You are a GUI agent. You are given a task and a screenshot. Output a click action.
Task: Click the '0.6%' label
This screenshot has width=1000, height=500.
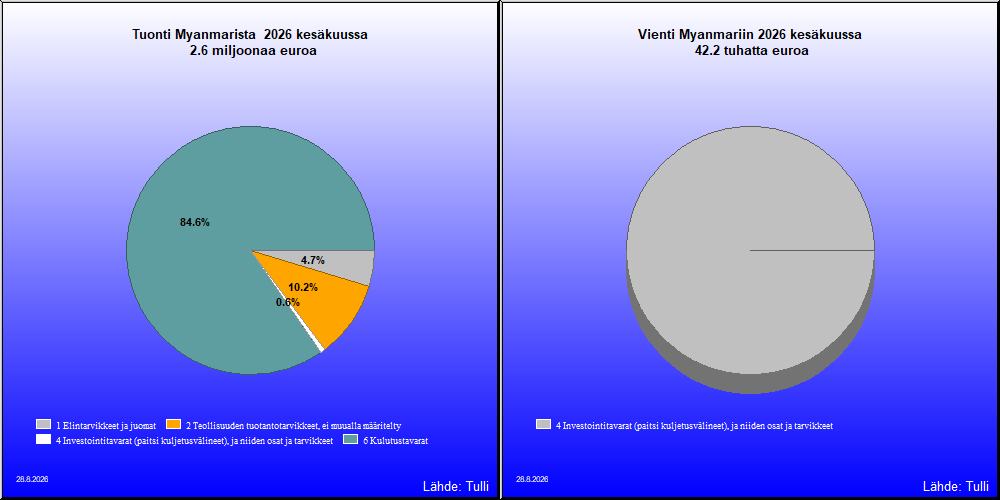[x=288, y=302]
